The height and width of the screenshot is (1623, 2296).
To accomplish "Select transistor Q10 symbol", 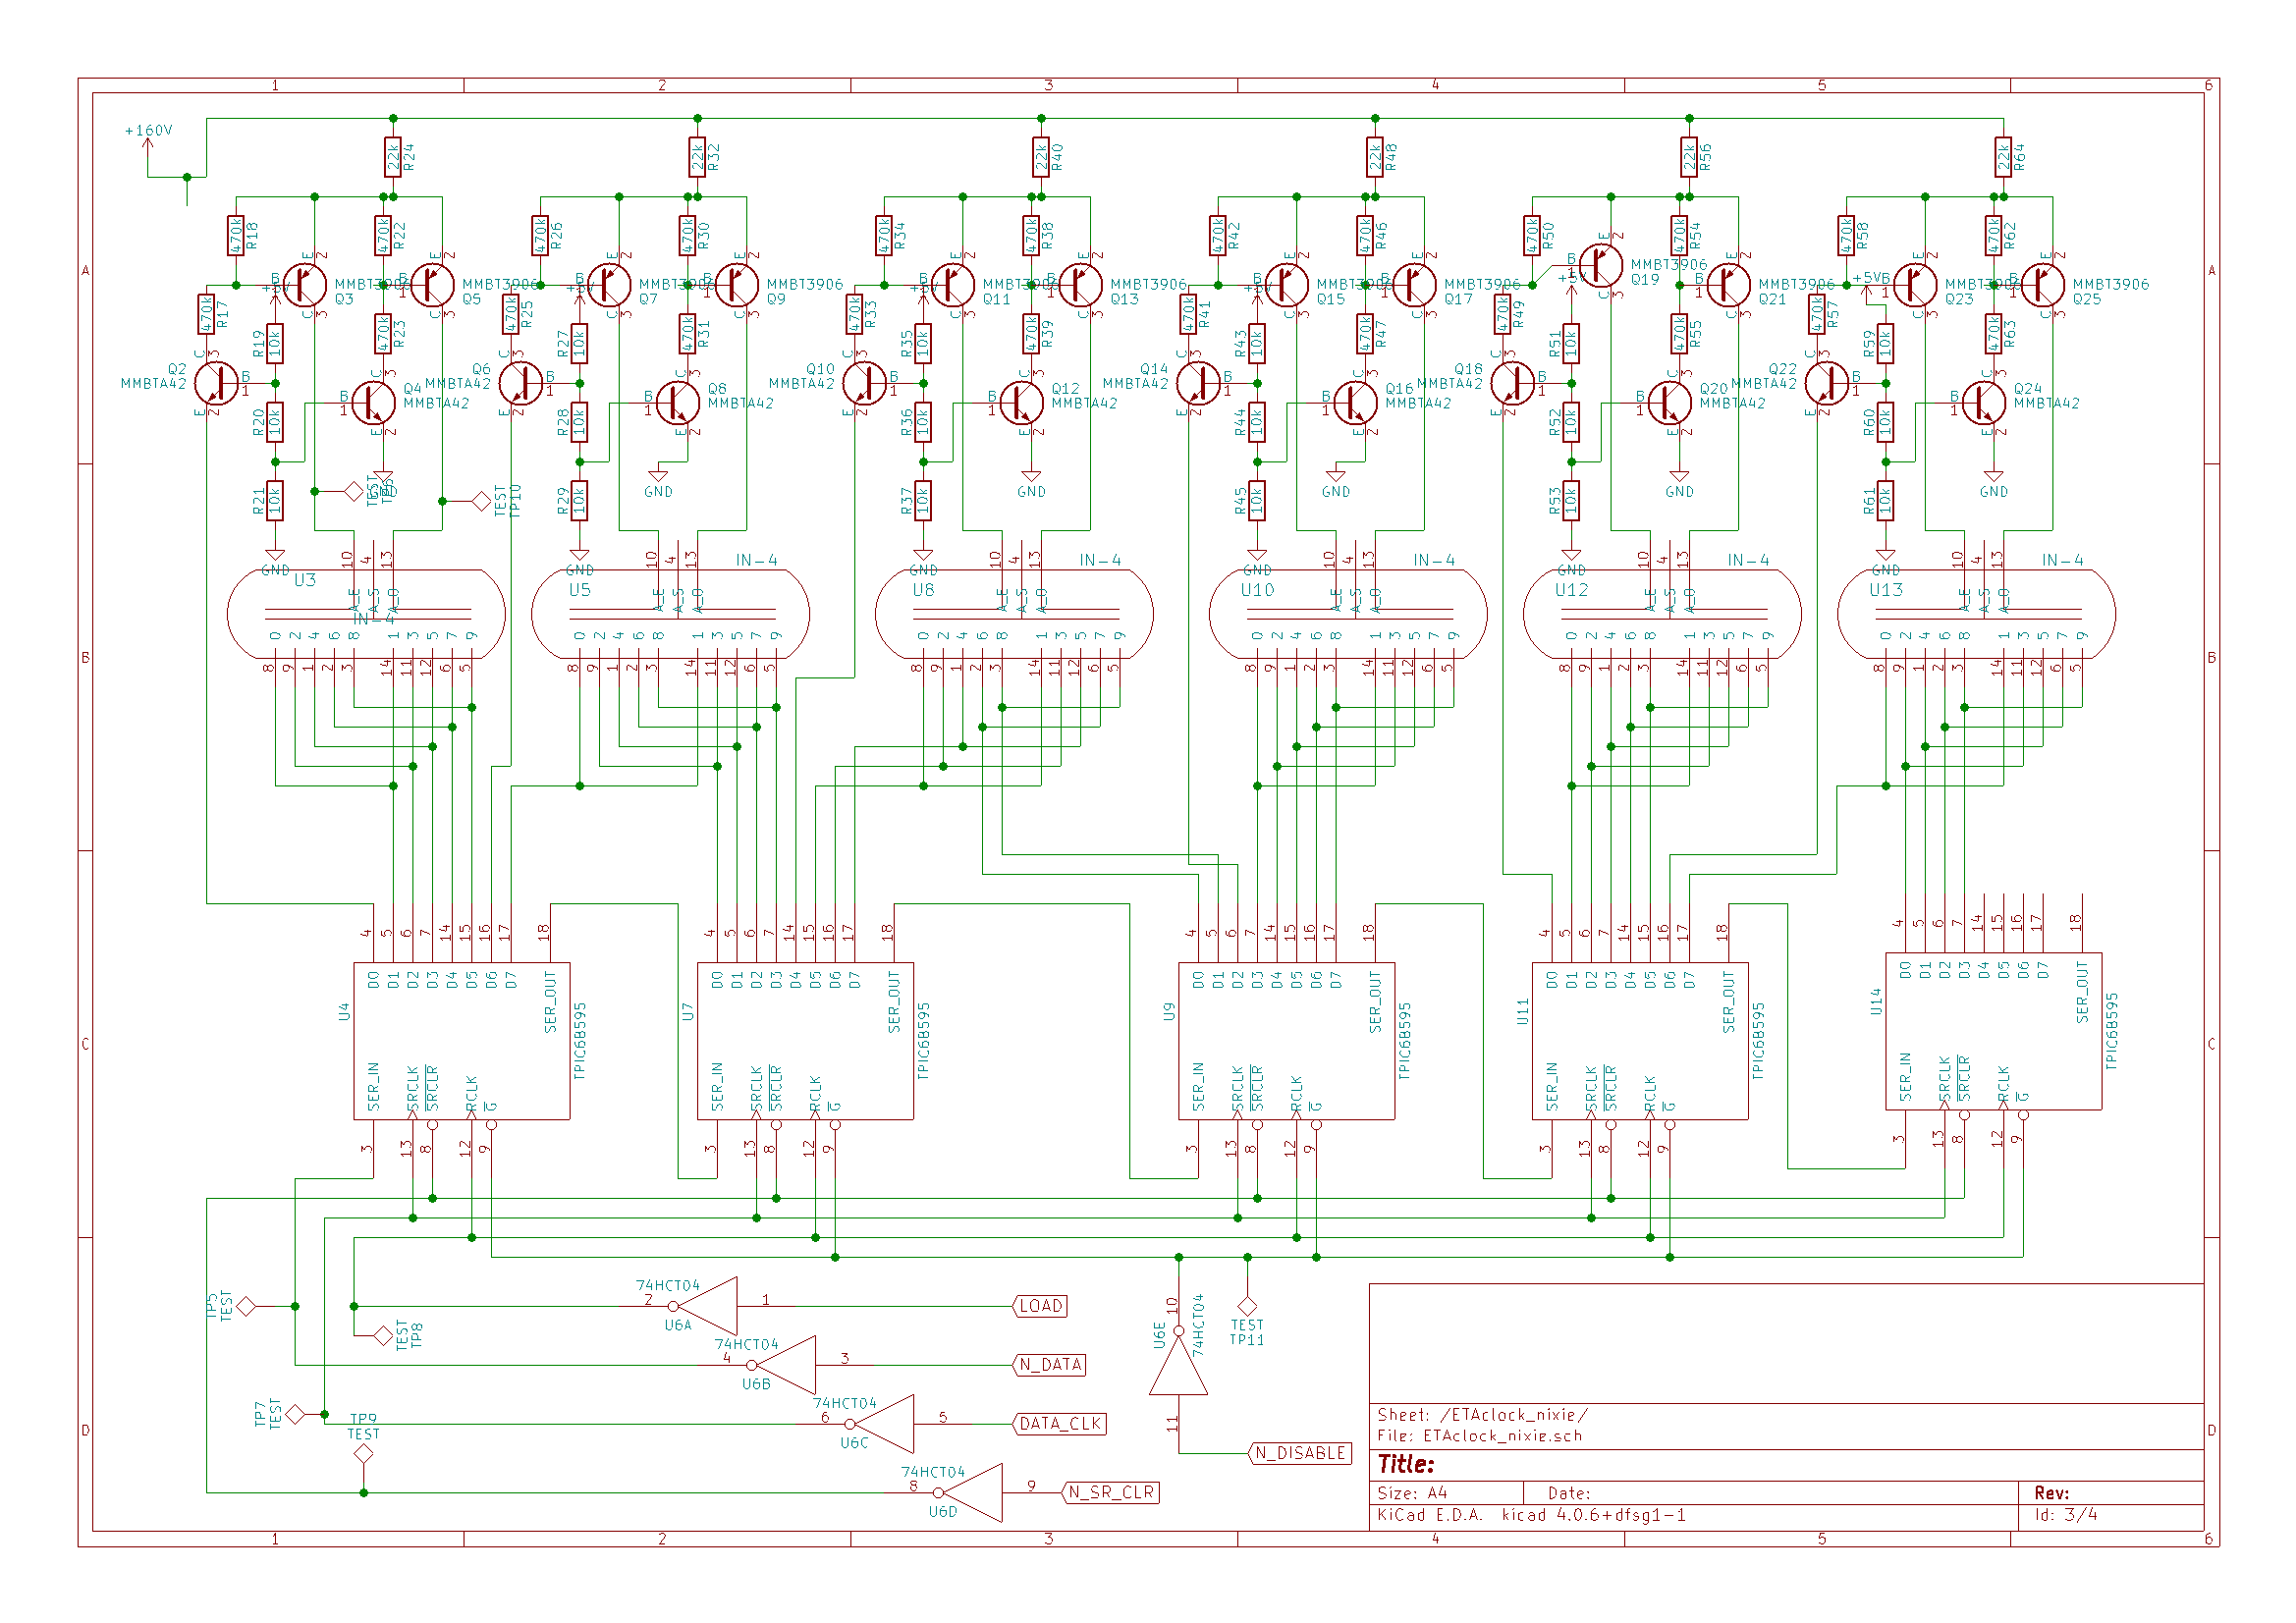I will (865, 383).
